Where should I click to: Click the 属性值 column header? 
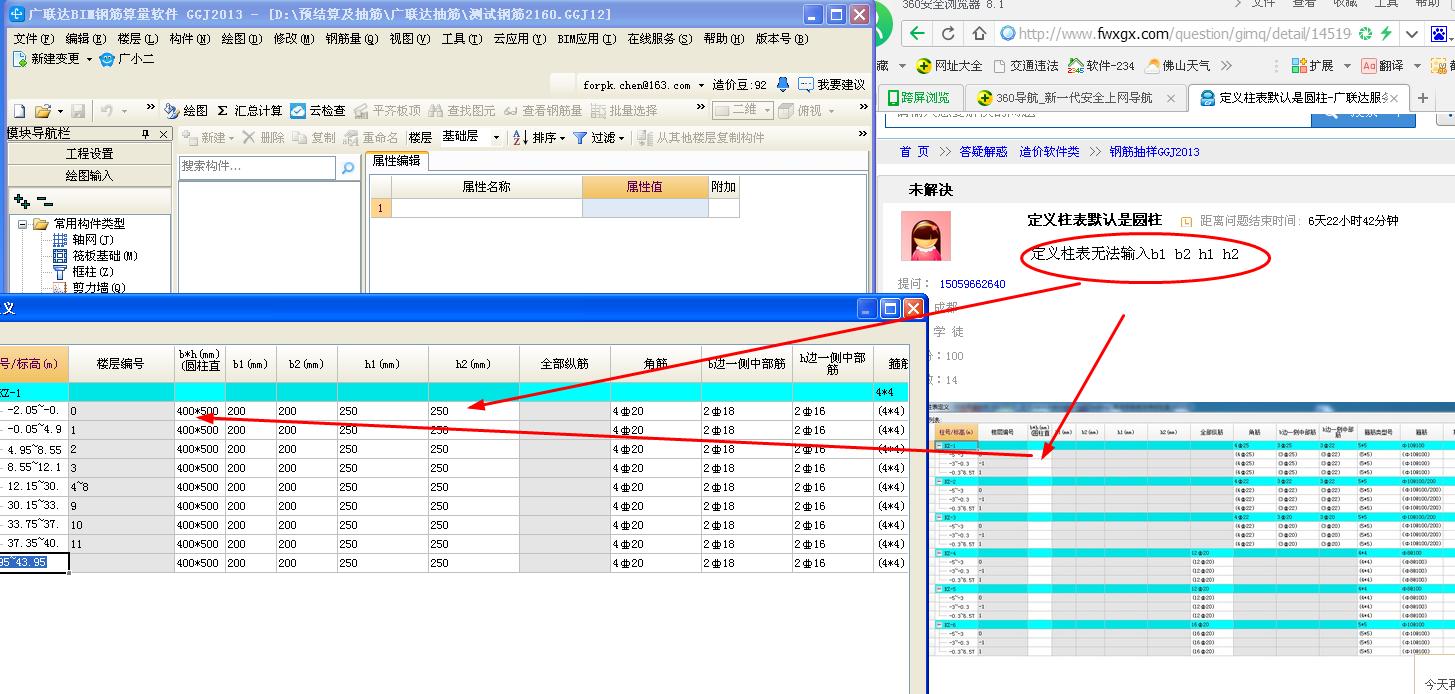click(x=645, y=187)
